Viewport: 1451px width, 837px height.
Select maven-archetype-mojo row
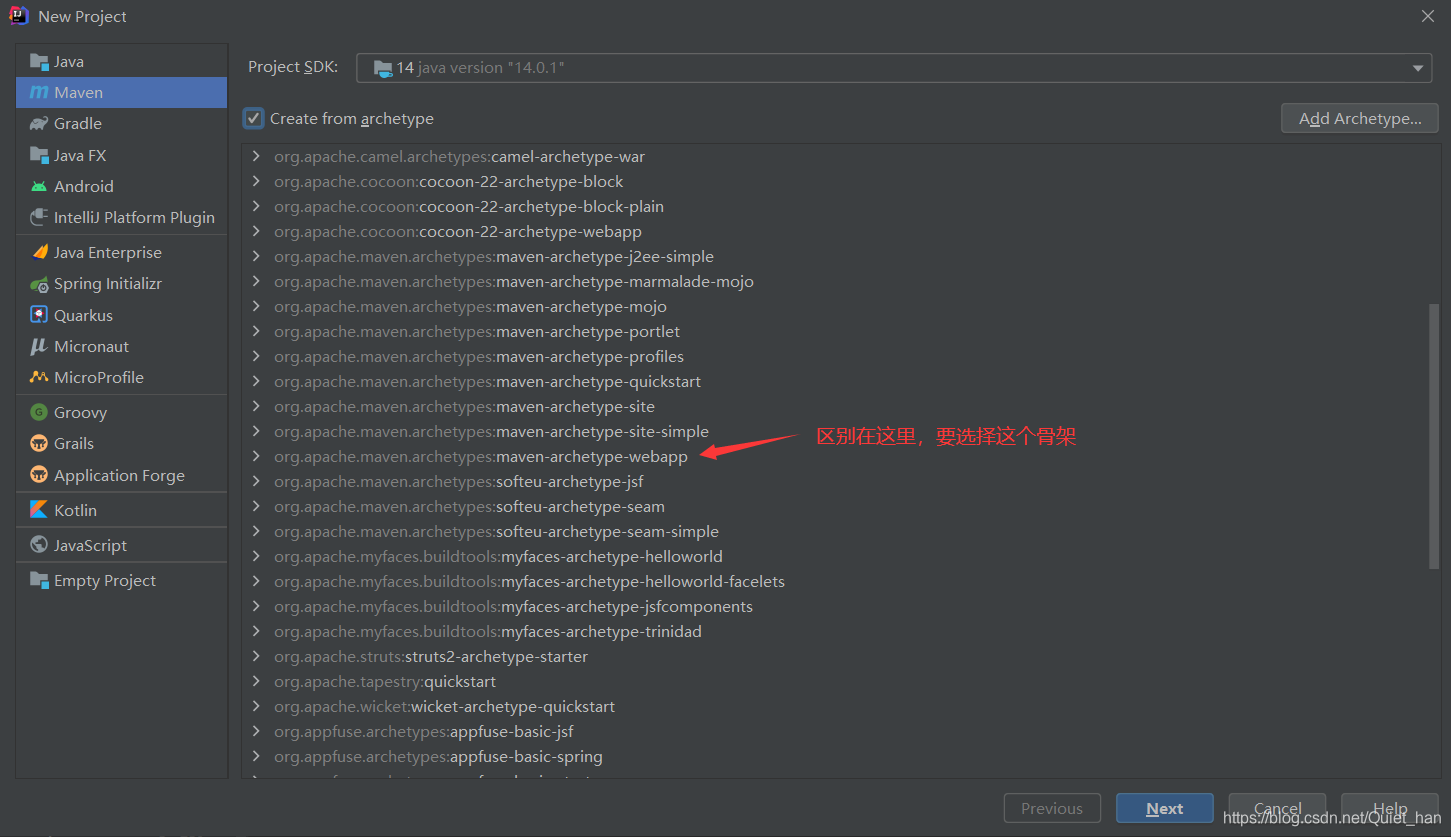(x=840, y=306)
